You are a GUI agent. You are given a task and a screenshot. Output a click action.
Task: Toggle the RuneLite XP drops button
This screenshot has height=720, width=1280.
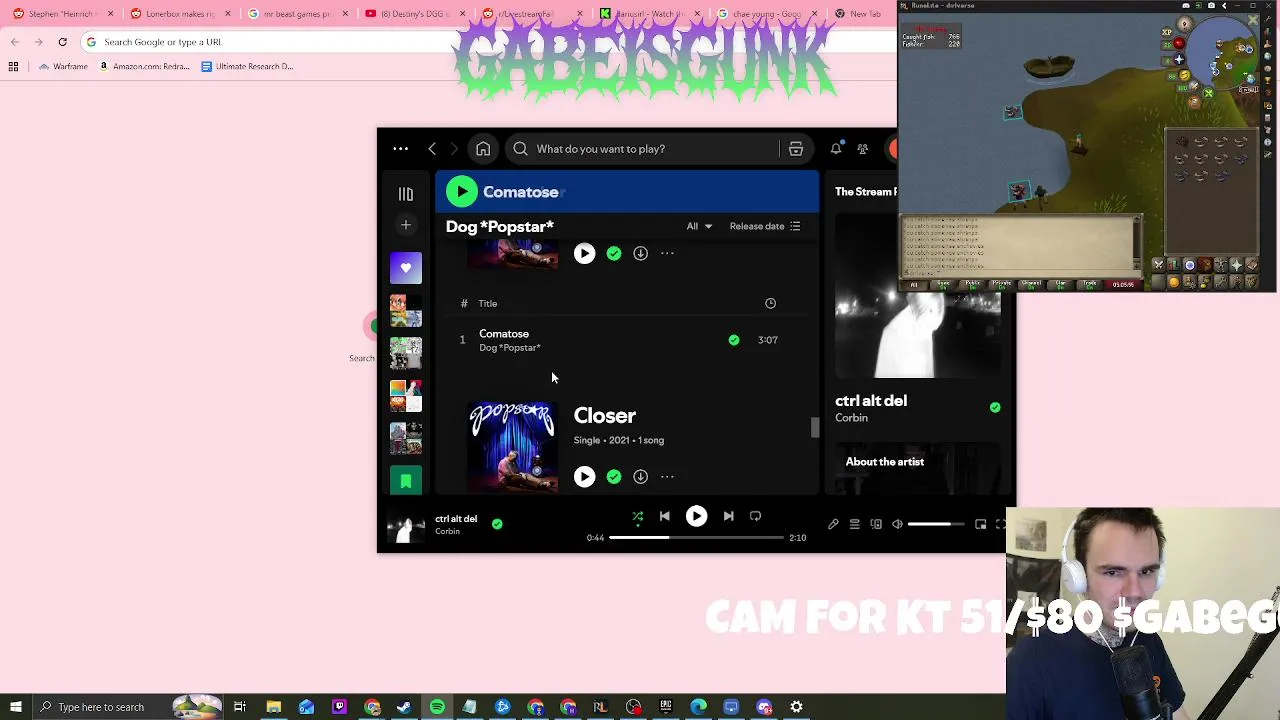1167,32
